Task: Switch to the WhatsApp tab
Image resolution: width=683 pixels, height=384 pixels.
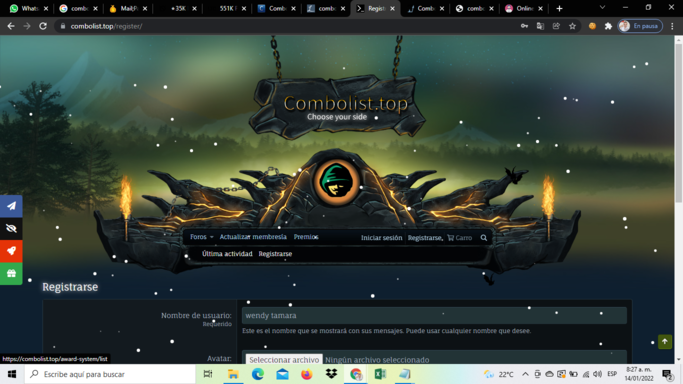Action: (26, 8)
